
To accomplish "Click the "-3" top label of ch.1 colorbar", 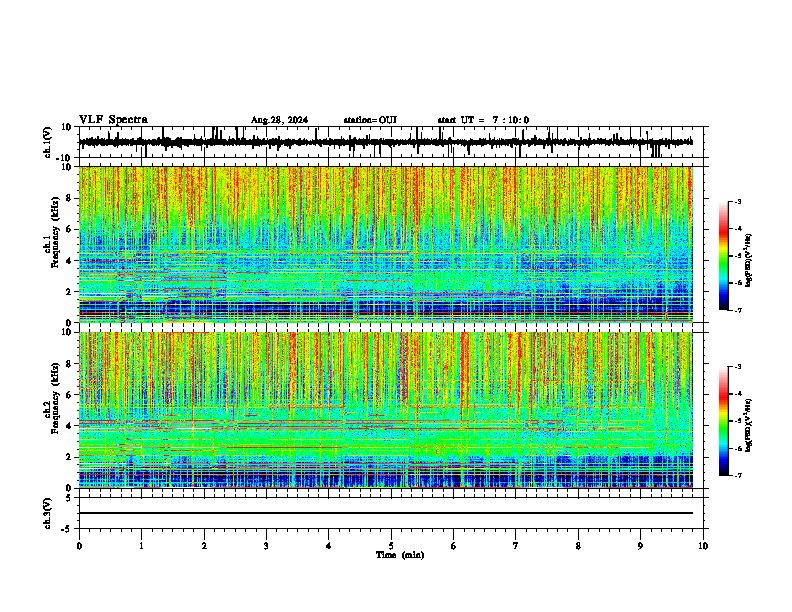I will click(x=737, y=201).
